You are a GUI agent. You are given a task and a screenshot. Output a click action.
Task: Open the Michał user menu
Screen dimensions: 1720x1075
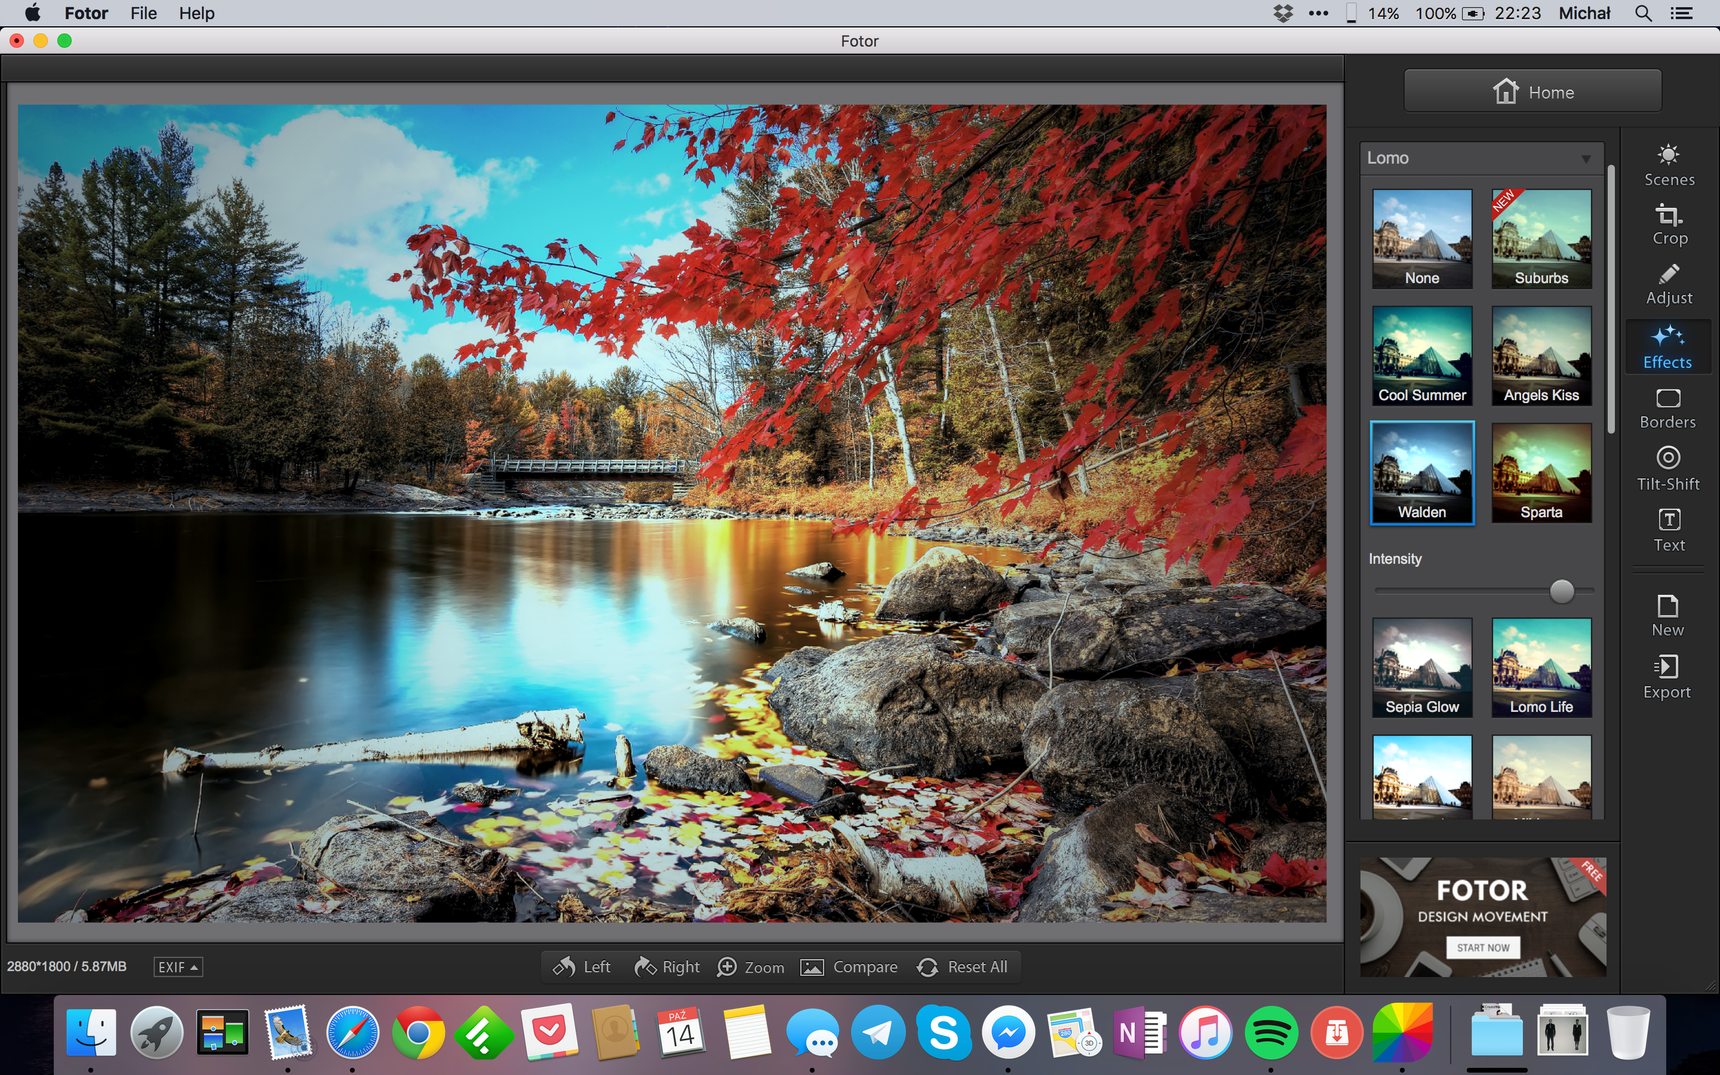pyautogui.click(x=1584, y=13)
